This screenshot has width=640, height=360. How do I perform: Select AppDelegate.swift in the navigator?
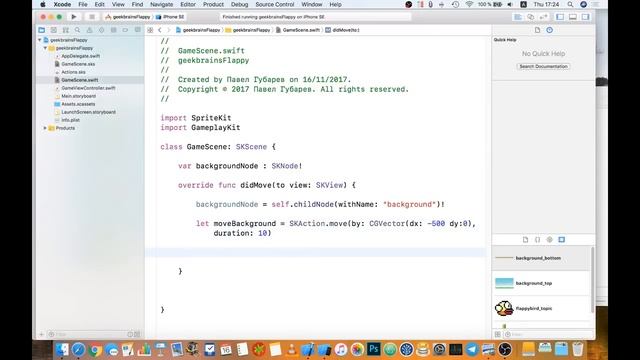(80, 56)
